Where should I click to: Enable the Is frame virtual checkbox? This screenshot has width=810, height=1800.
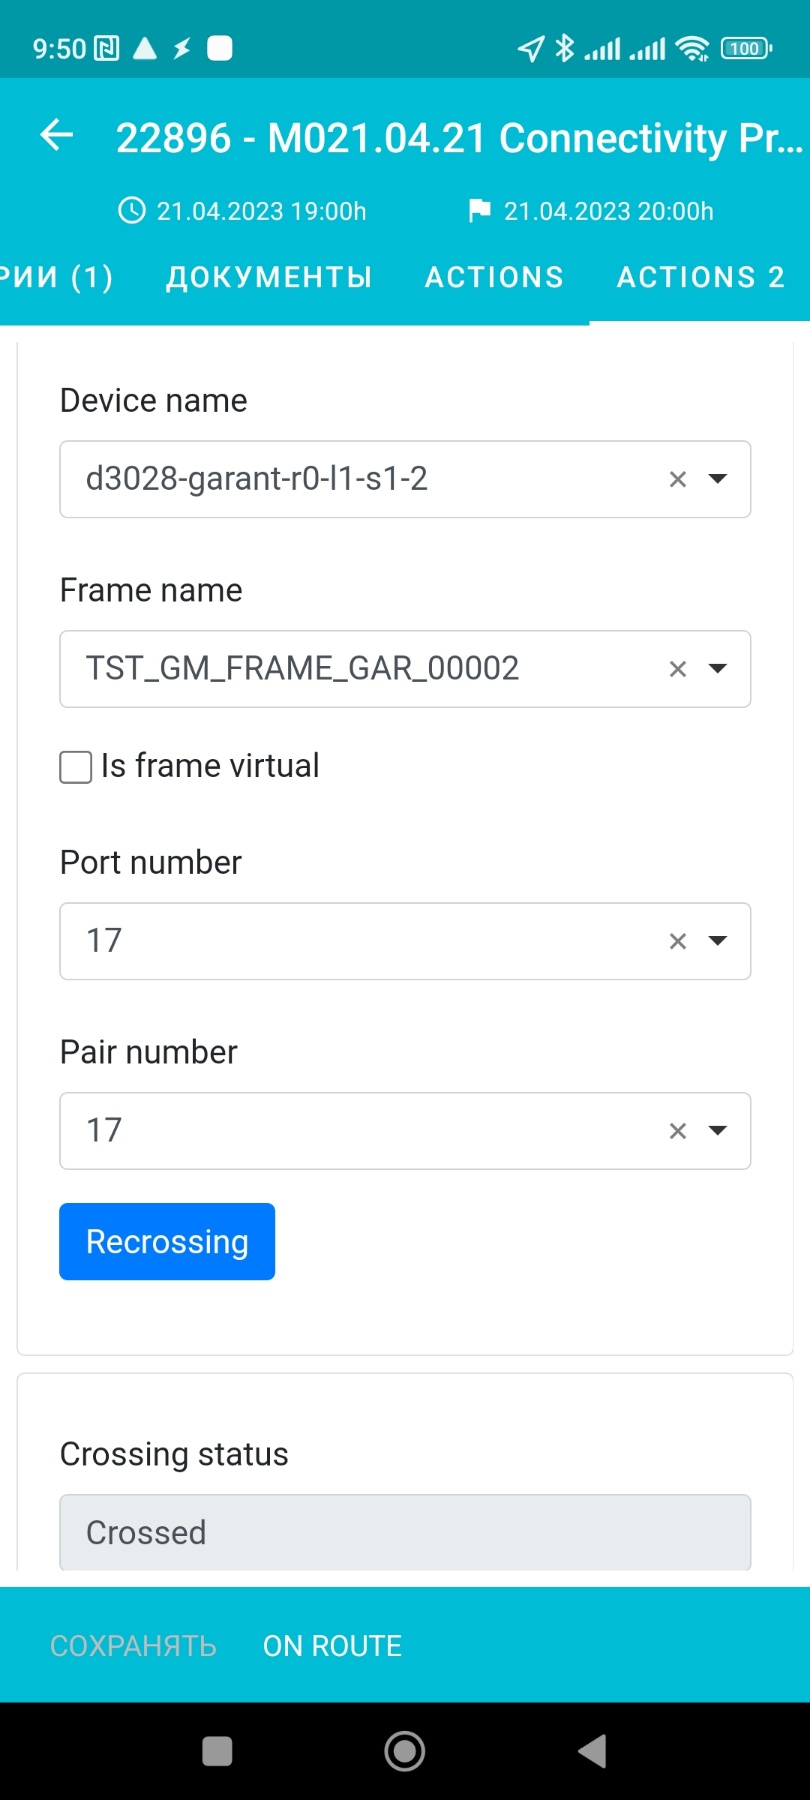click(x=76, y=767)
